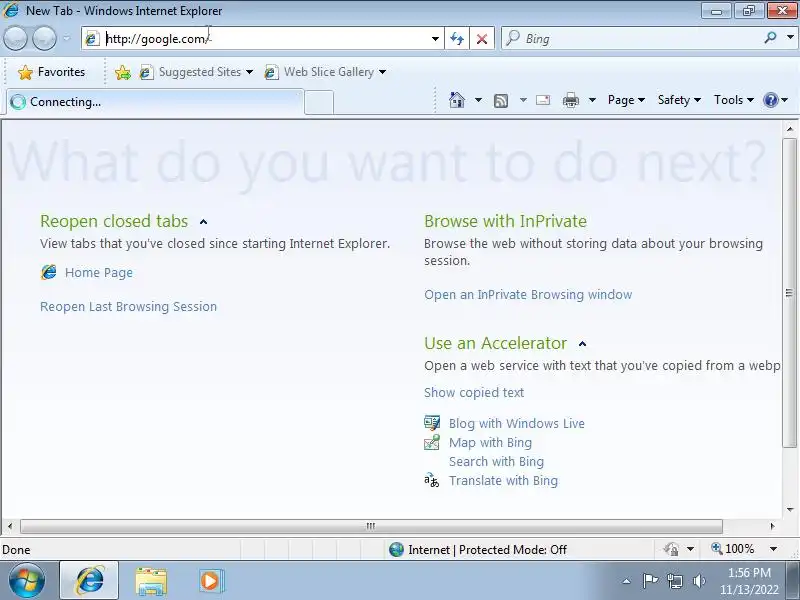Open Suggested Sites in Favorites bar
This screenshot has width=800, height=600.
tap(196, 72)
